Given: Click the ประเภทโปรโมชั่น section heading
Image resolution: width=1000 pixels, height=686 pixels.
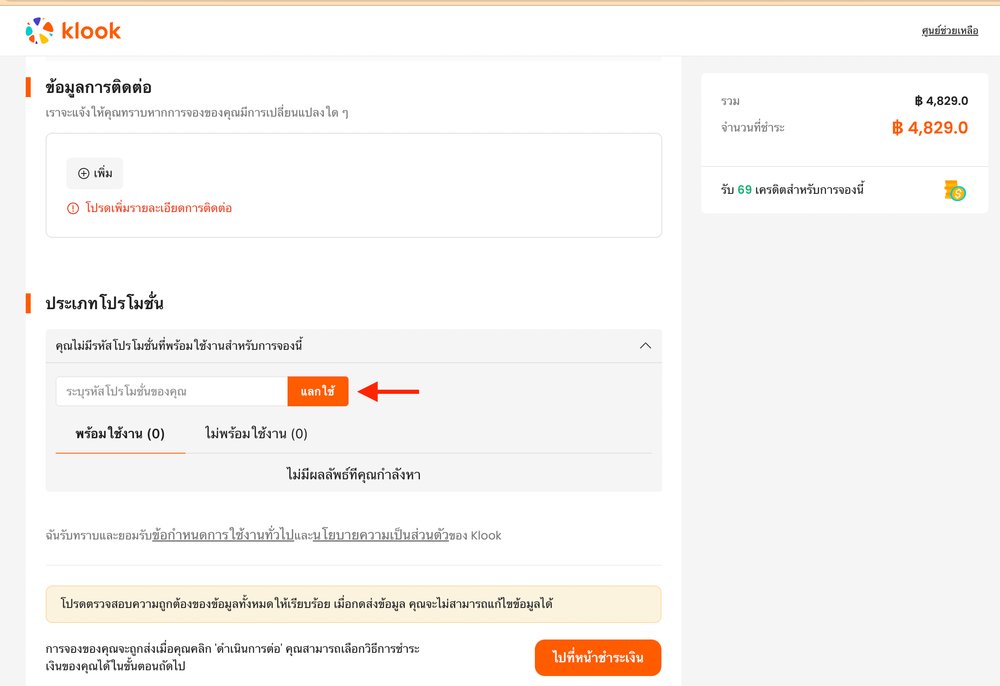Looking at the screenshot, I should point(104,303).
